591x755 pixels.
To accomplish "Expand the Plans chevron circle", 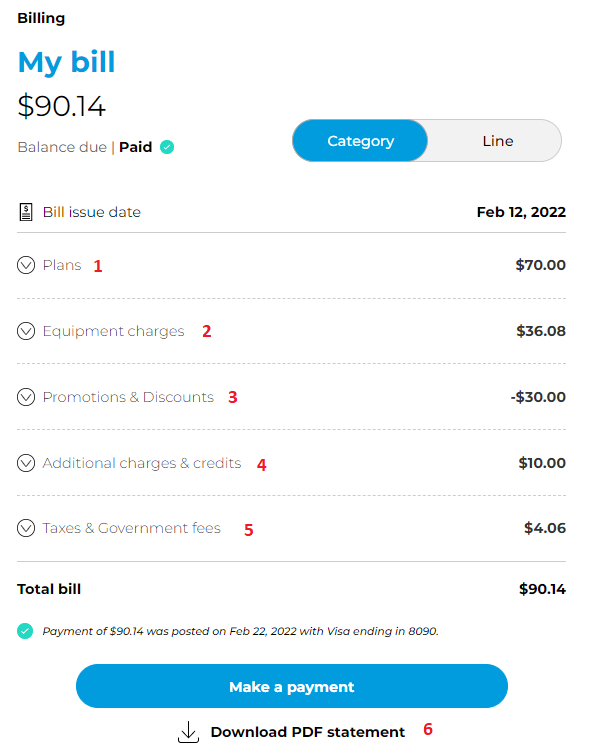I will (26, 265).
